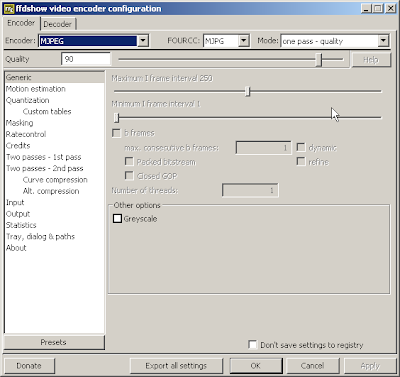
Task: Select Two passes - 2nd pass
Action: [54, 168]
